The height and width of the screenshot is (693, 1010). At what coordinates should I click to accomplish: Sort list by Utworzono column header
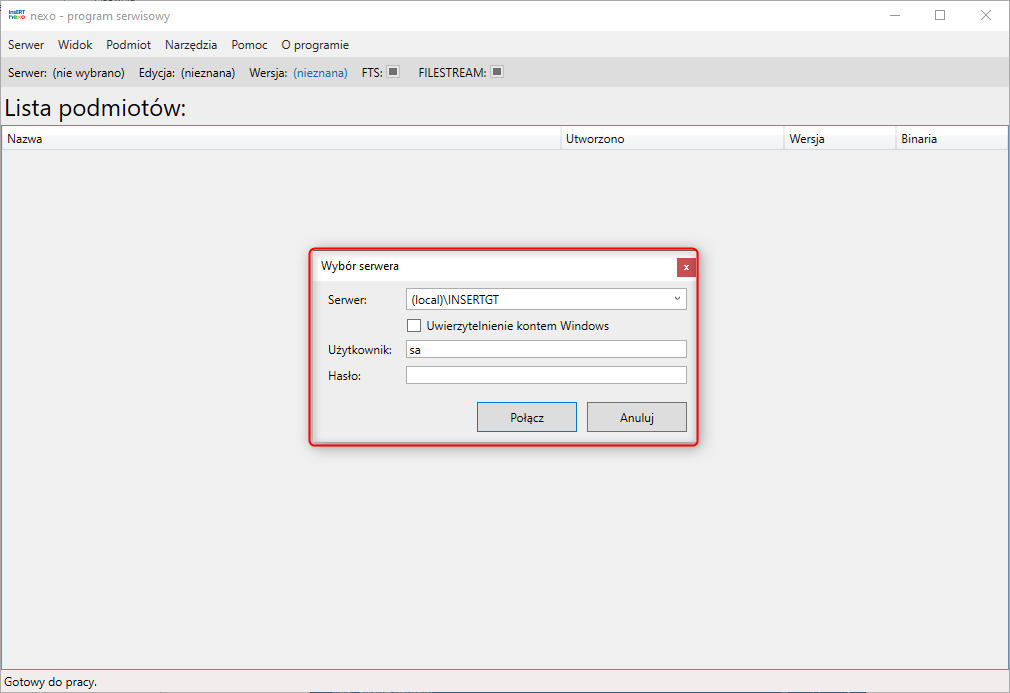click(672, 138)
